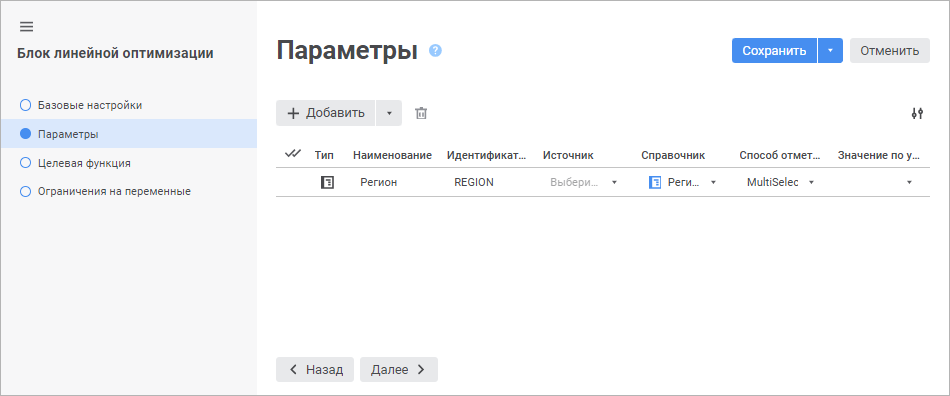Expand the Сохранить dropdown arrow
This screenshot has height=396, width=950.
click(831, 51)
